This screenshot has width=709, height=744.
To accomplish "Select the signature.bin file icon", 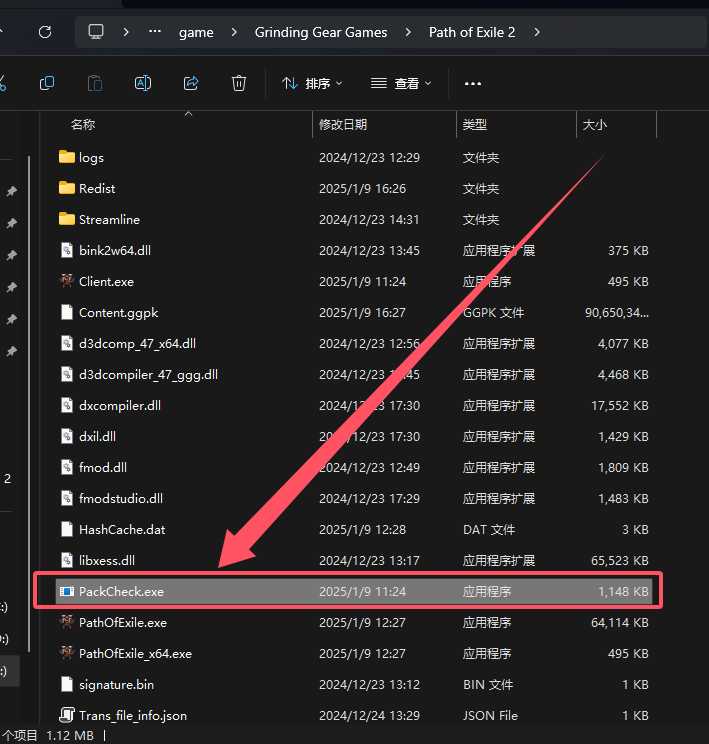I will coord(67,684).
